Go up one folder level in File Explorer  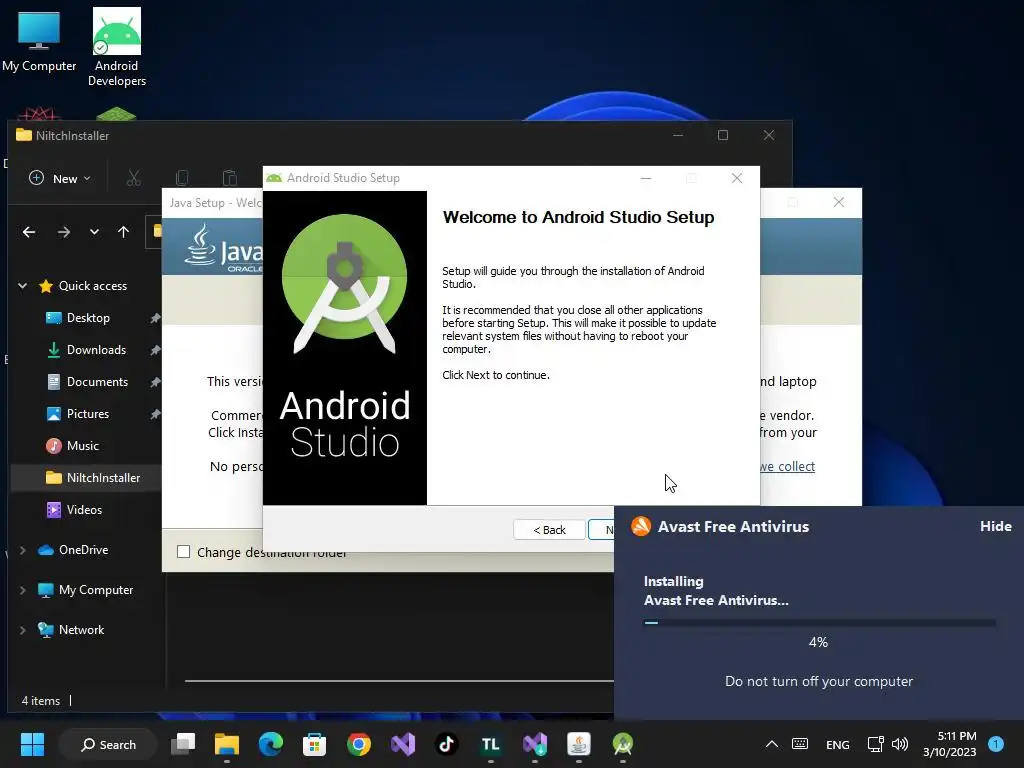point(123,232)
